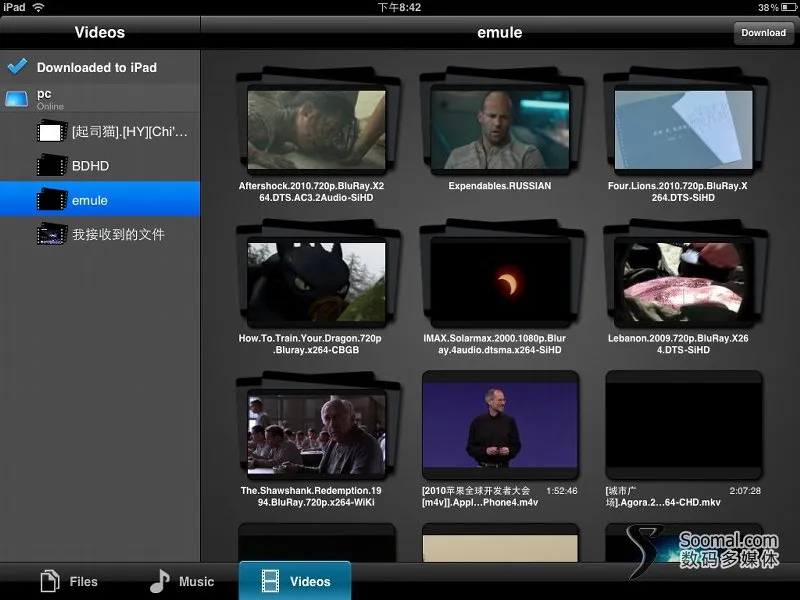
Task: Click the IMAX.Solarmax.2000.1080p label
Action: 494,344
